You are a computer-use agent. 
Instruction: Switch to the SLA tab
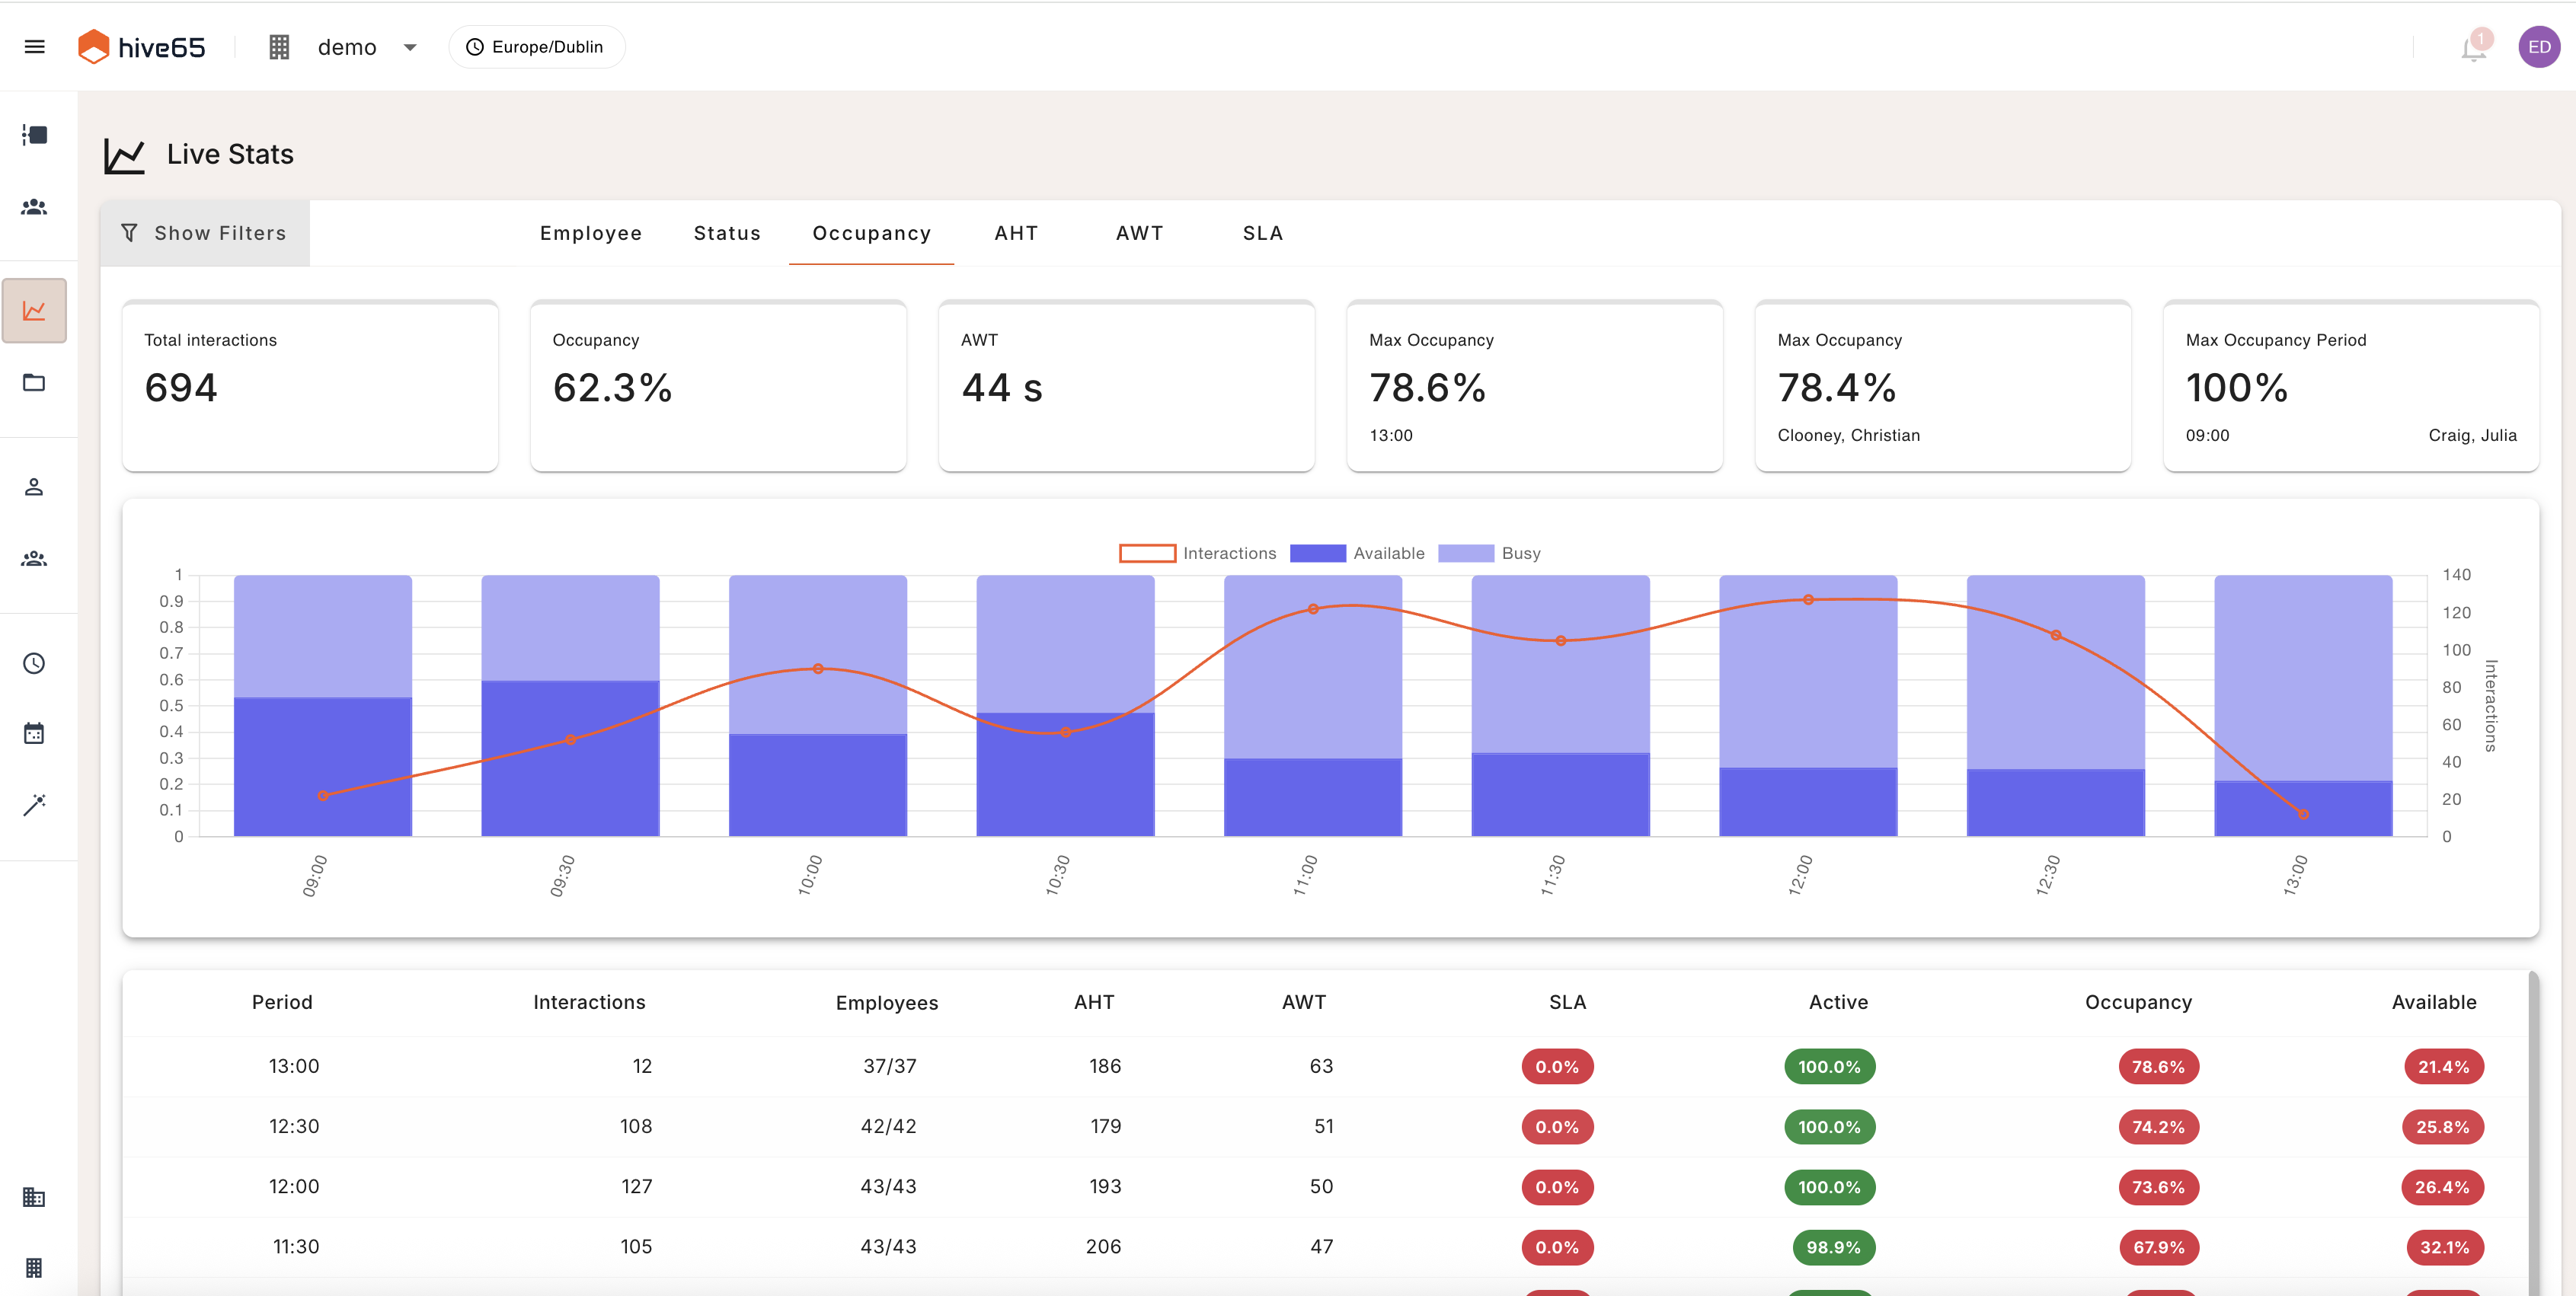1263,233
